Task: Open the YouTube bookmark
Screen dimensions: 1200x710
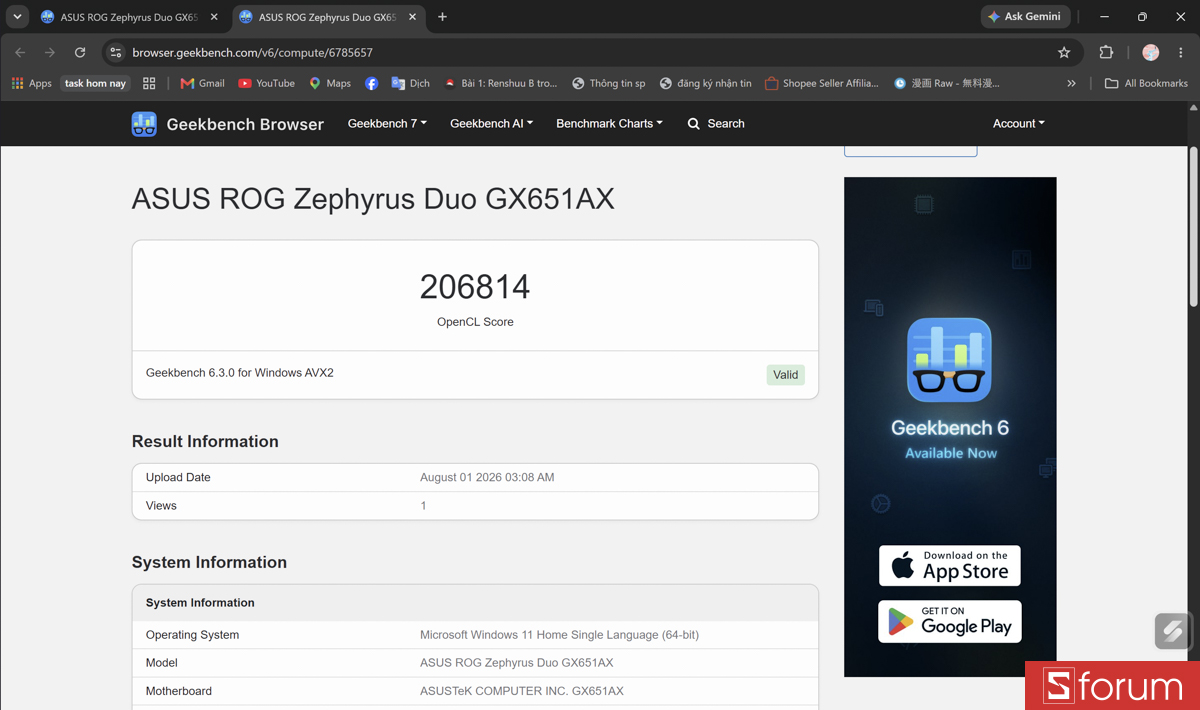Action: tap(266, 83)
